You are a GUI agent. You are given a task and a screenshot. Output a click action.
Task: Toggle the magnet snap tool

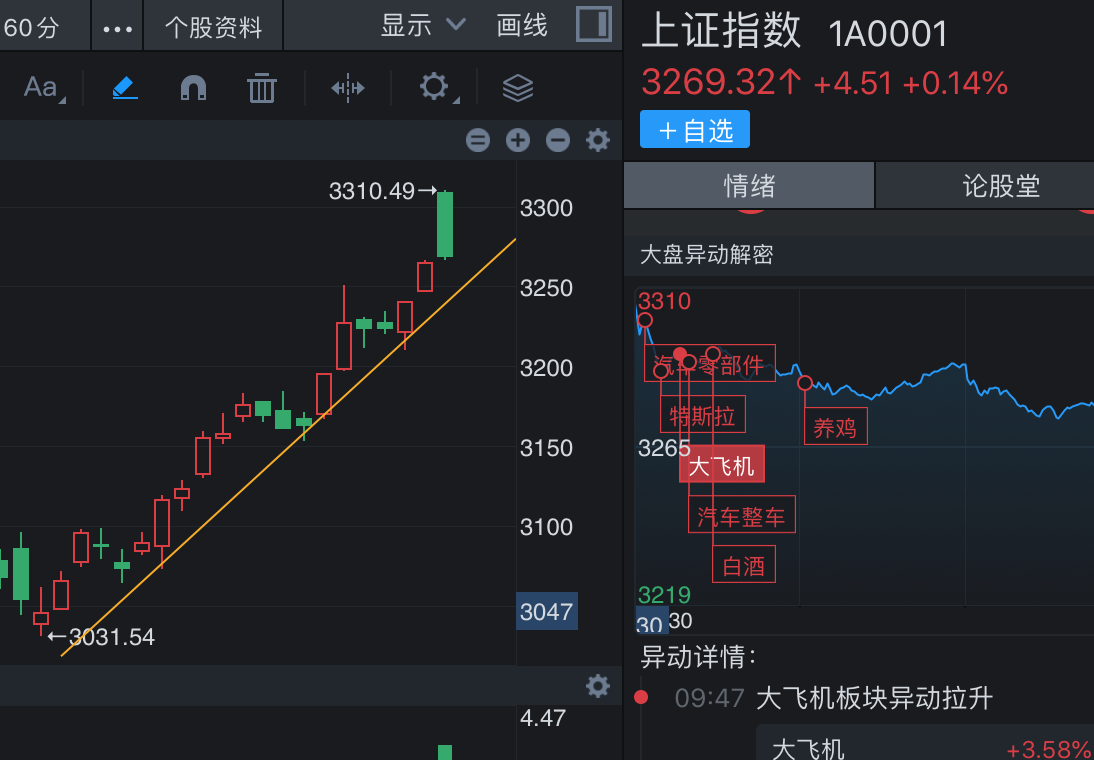point(193,88)
